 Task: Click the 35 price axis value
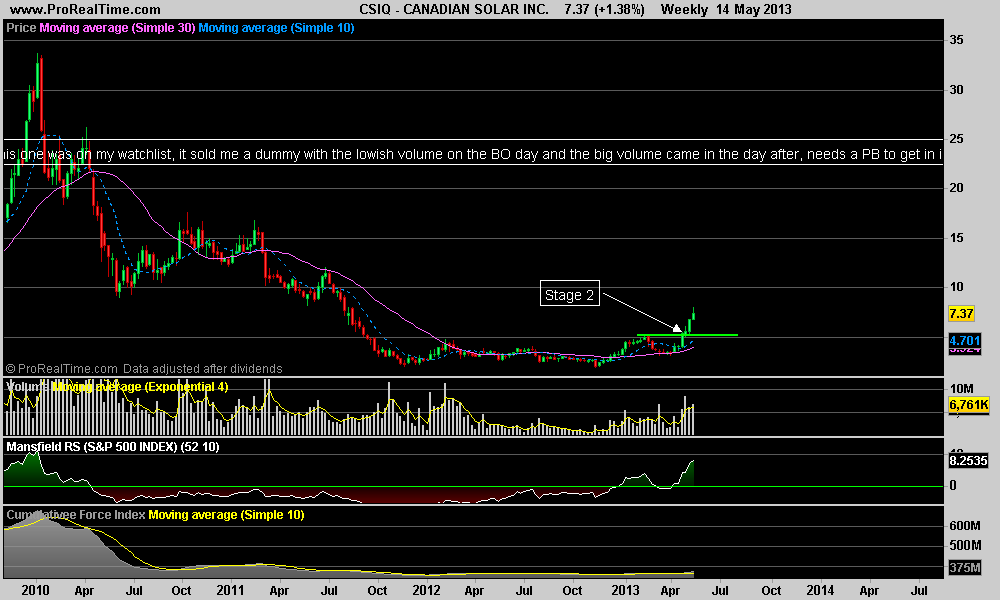coord(956,40)
